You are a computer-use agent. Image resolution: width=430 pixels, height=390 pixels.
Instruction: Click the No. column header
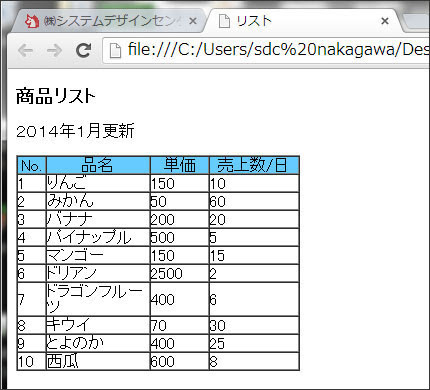click(32, 165)
